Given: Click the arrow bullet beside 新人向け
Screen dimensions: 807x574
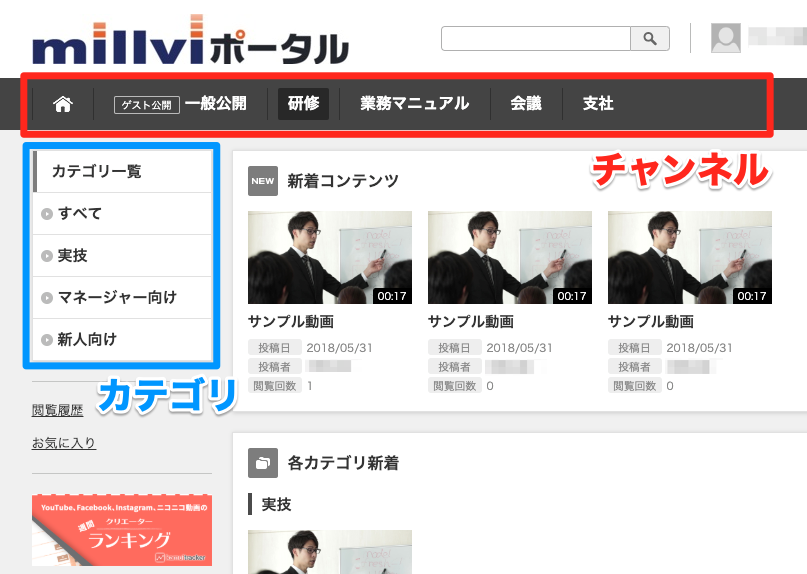Looking at the screenshot, I should [x=47, y=340].
